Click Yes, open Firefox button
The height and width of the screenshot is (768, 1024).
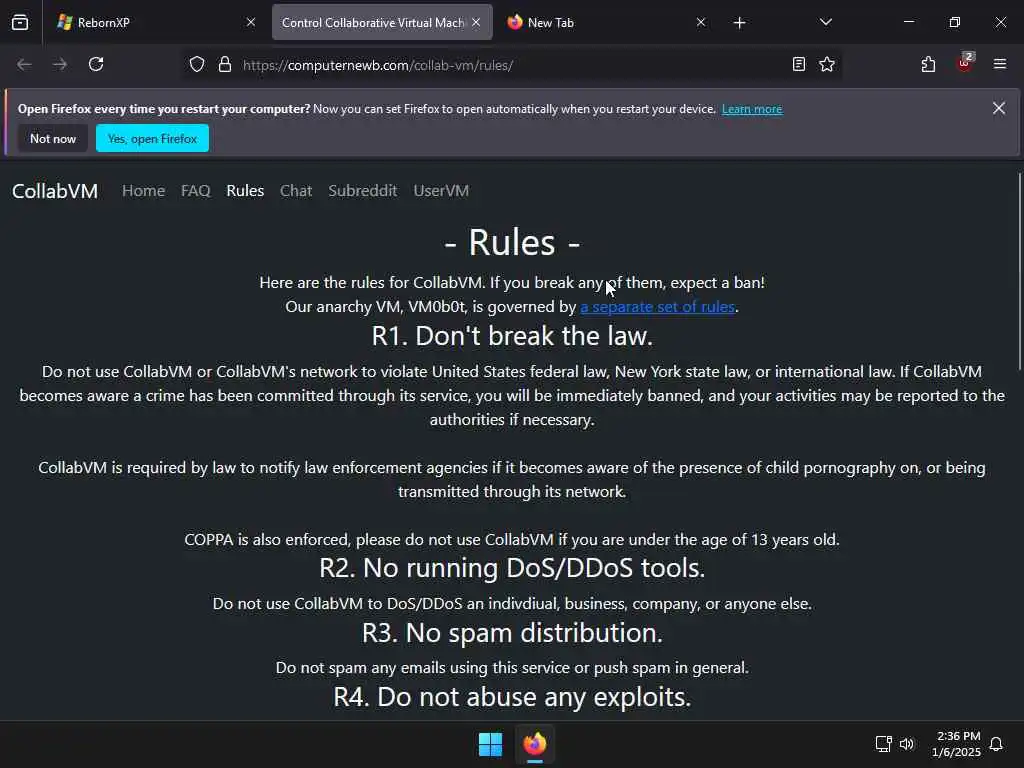(x=152, y=138)
